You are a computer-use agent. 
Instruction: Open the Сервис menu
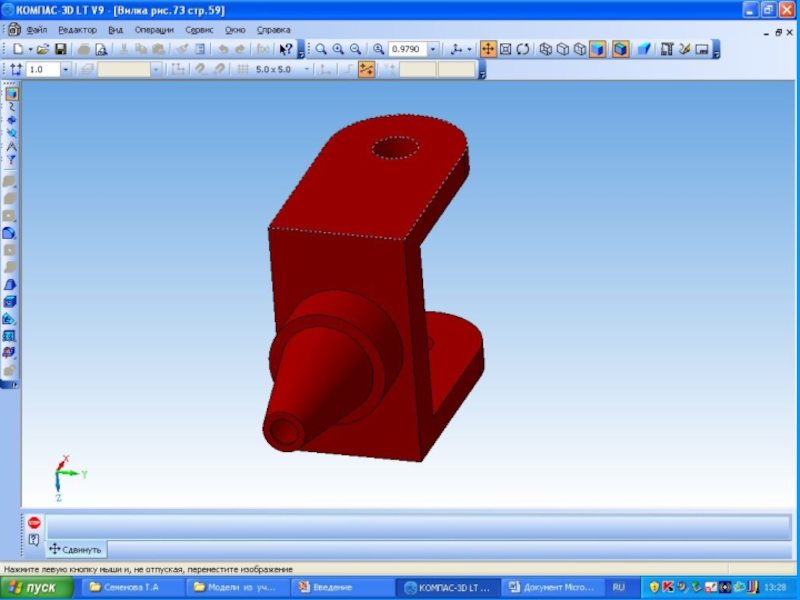tap(199, 30)
